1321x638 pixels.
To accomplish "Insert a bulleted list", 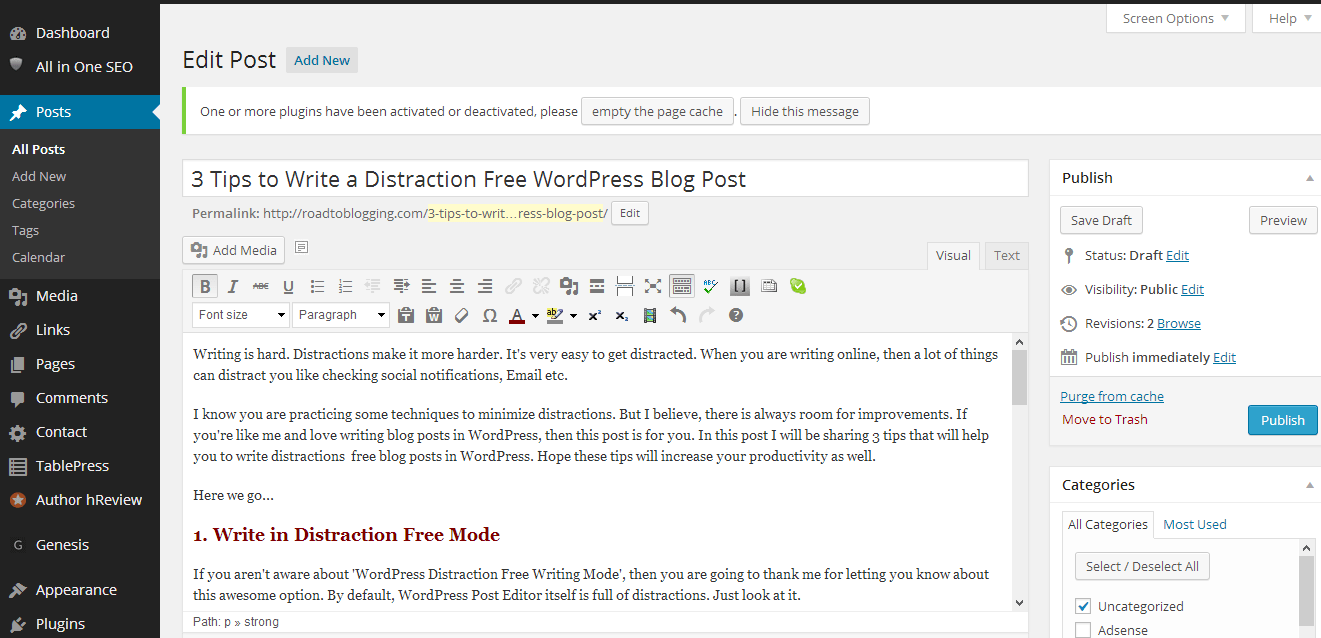I will (317, 286).
